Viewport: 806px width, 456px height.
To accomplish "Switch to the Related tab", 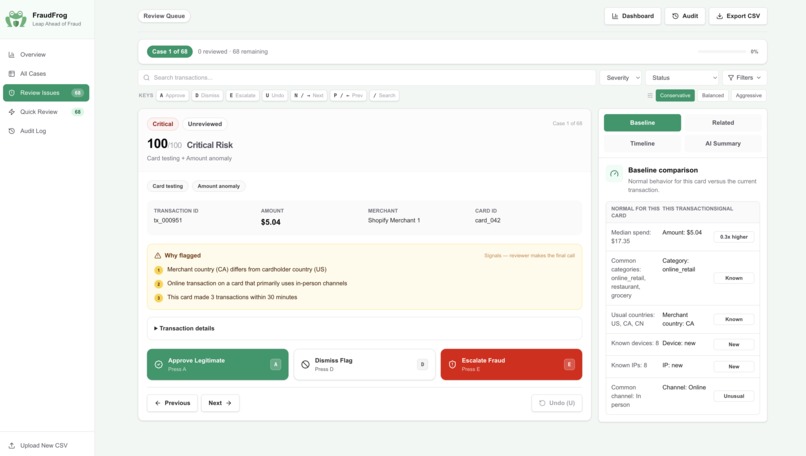I will coord(723,123).
